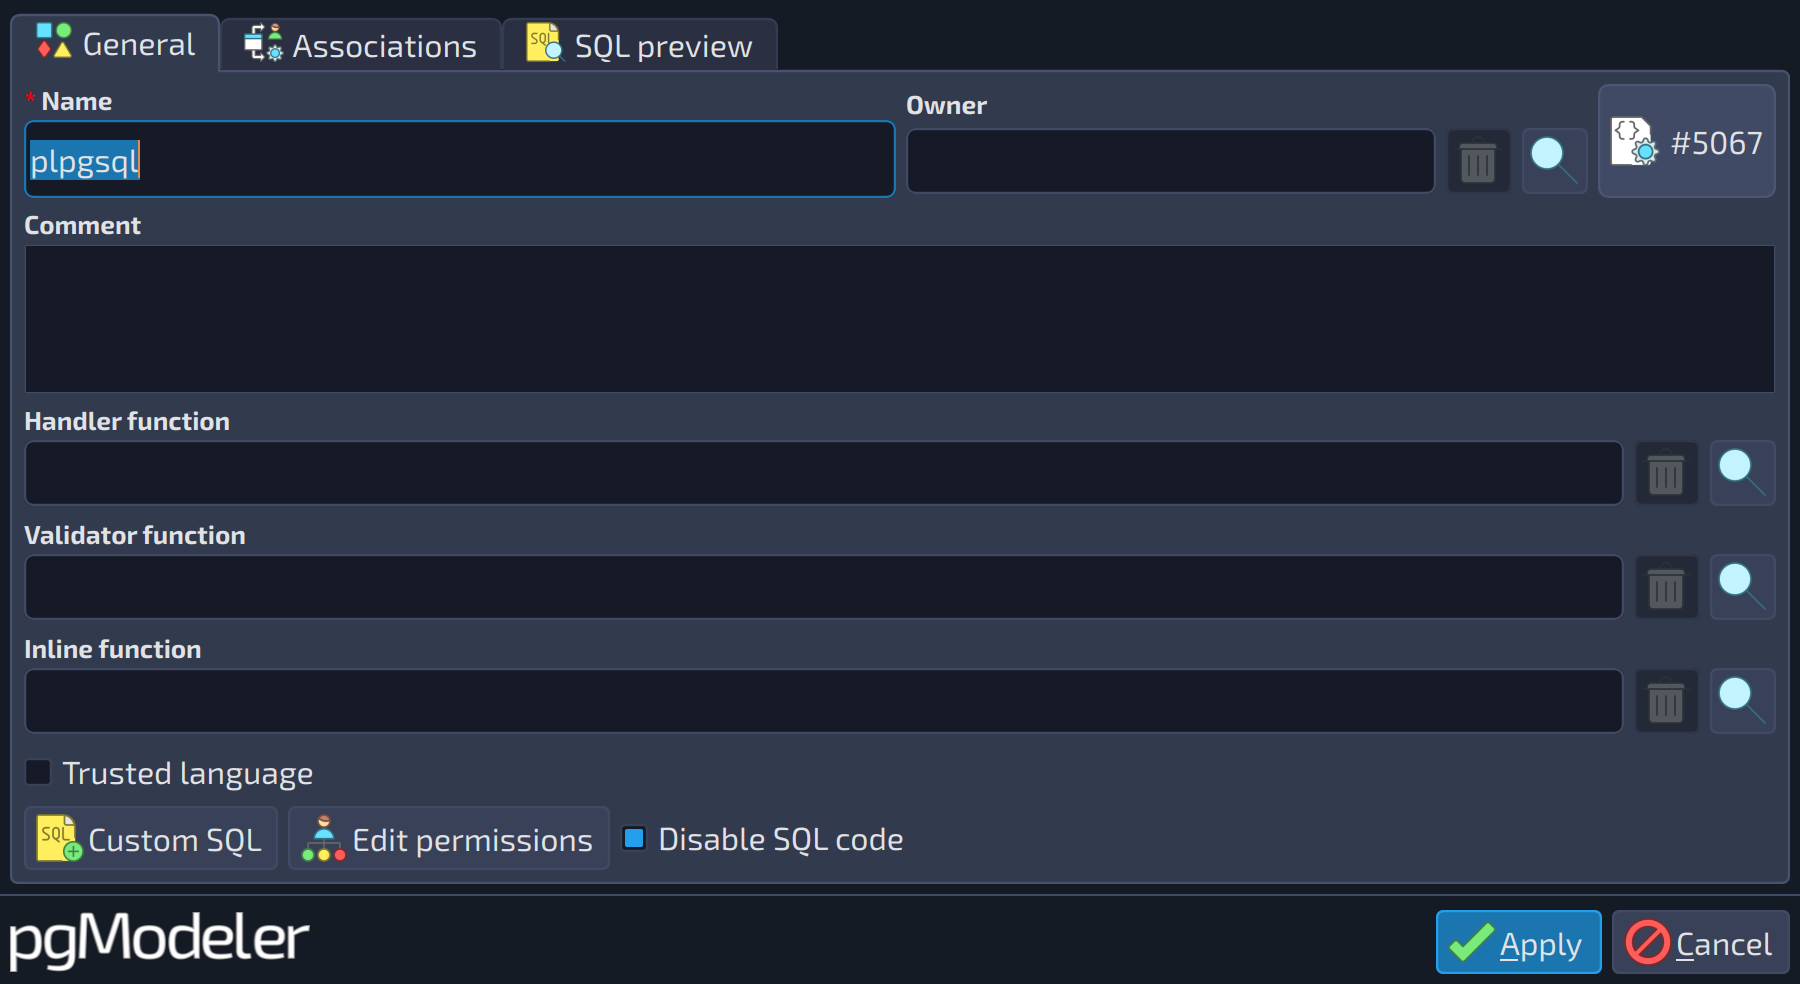Click into the Name field containing plpgsql
This screenshot has width=1800, height=984.
pos(460,160)
